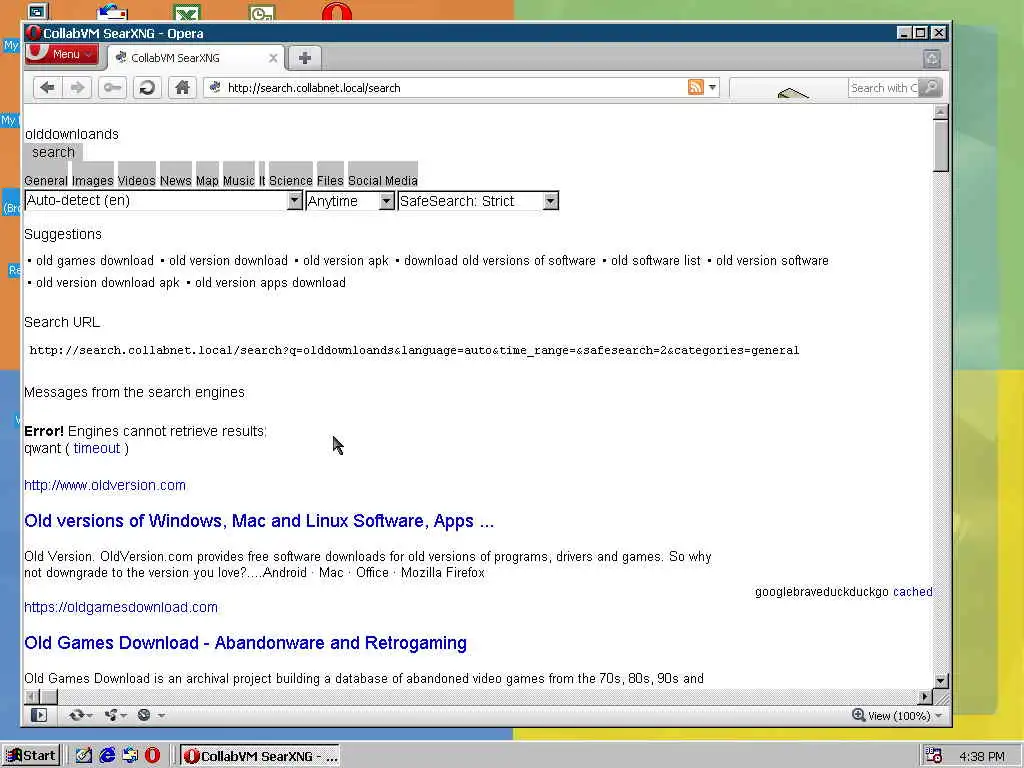Open the password wand key button
The width and height of the screenshot is (1024, 768).
[112, 88]
